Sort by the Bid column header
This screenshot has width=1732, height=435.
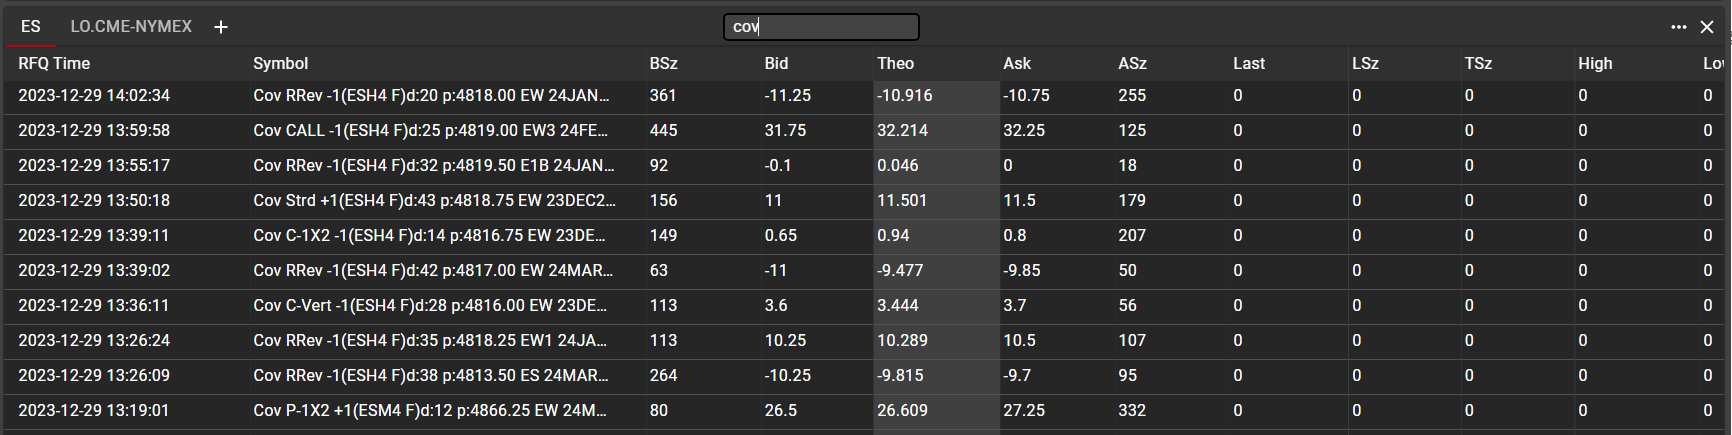776,63
